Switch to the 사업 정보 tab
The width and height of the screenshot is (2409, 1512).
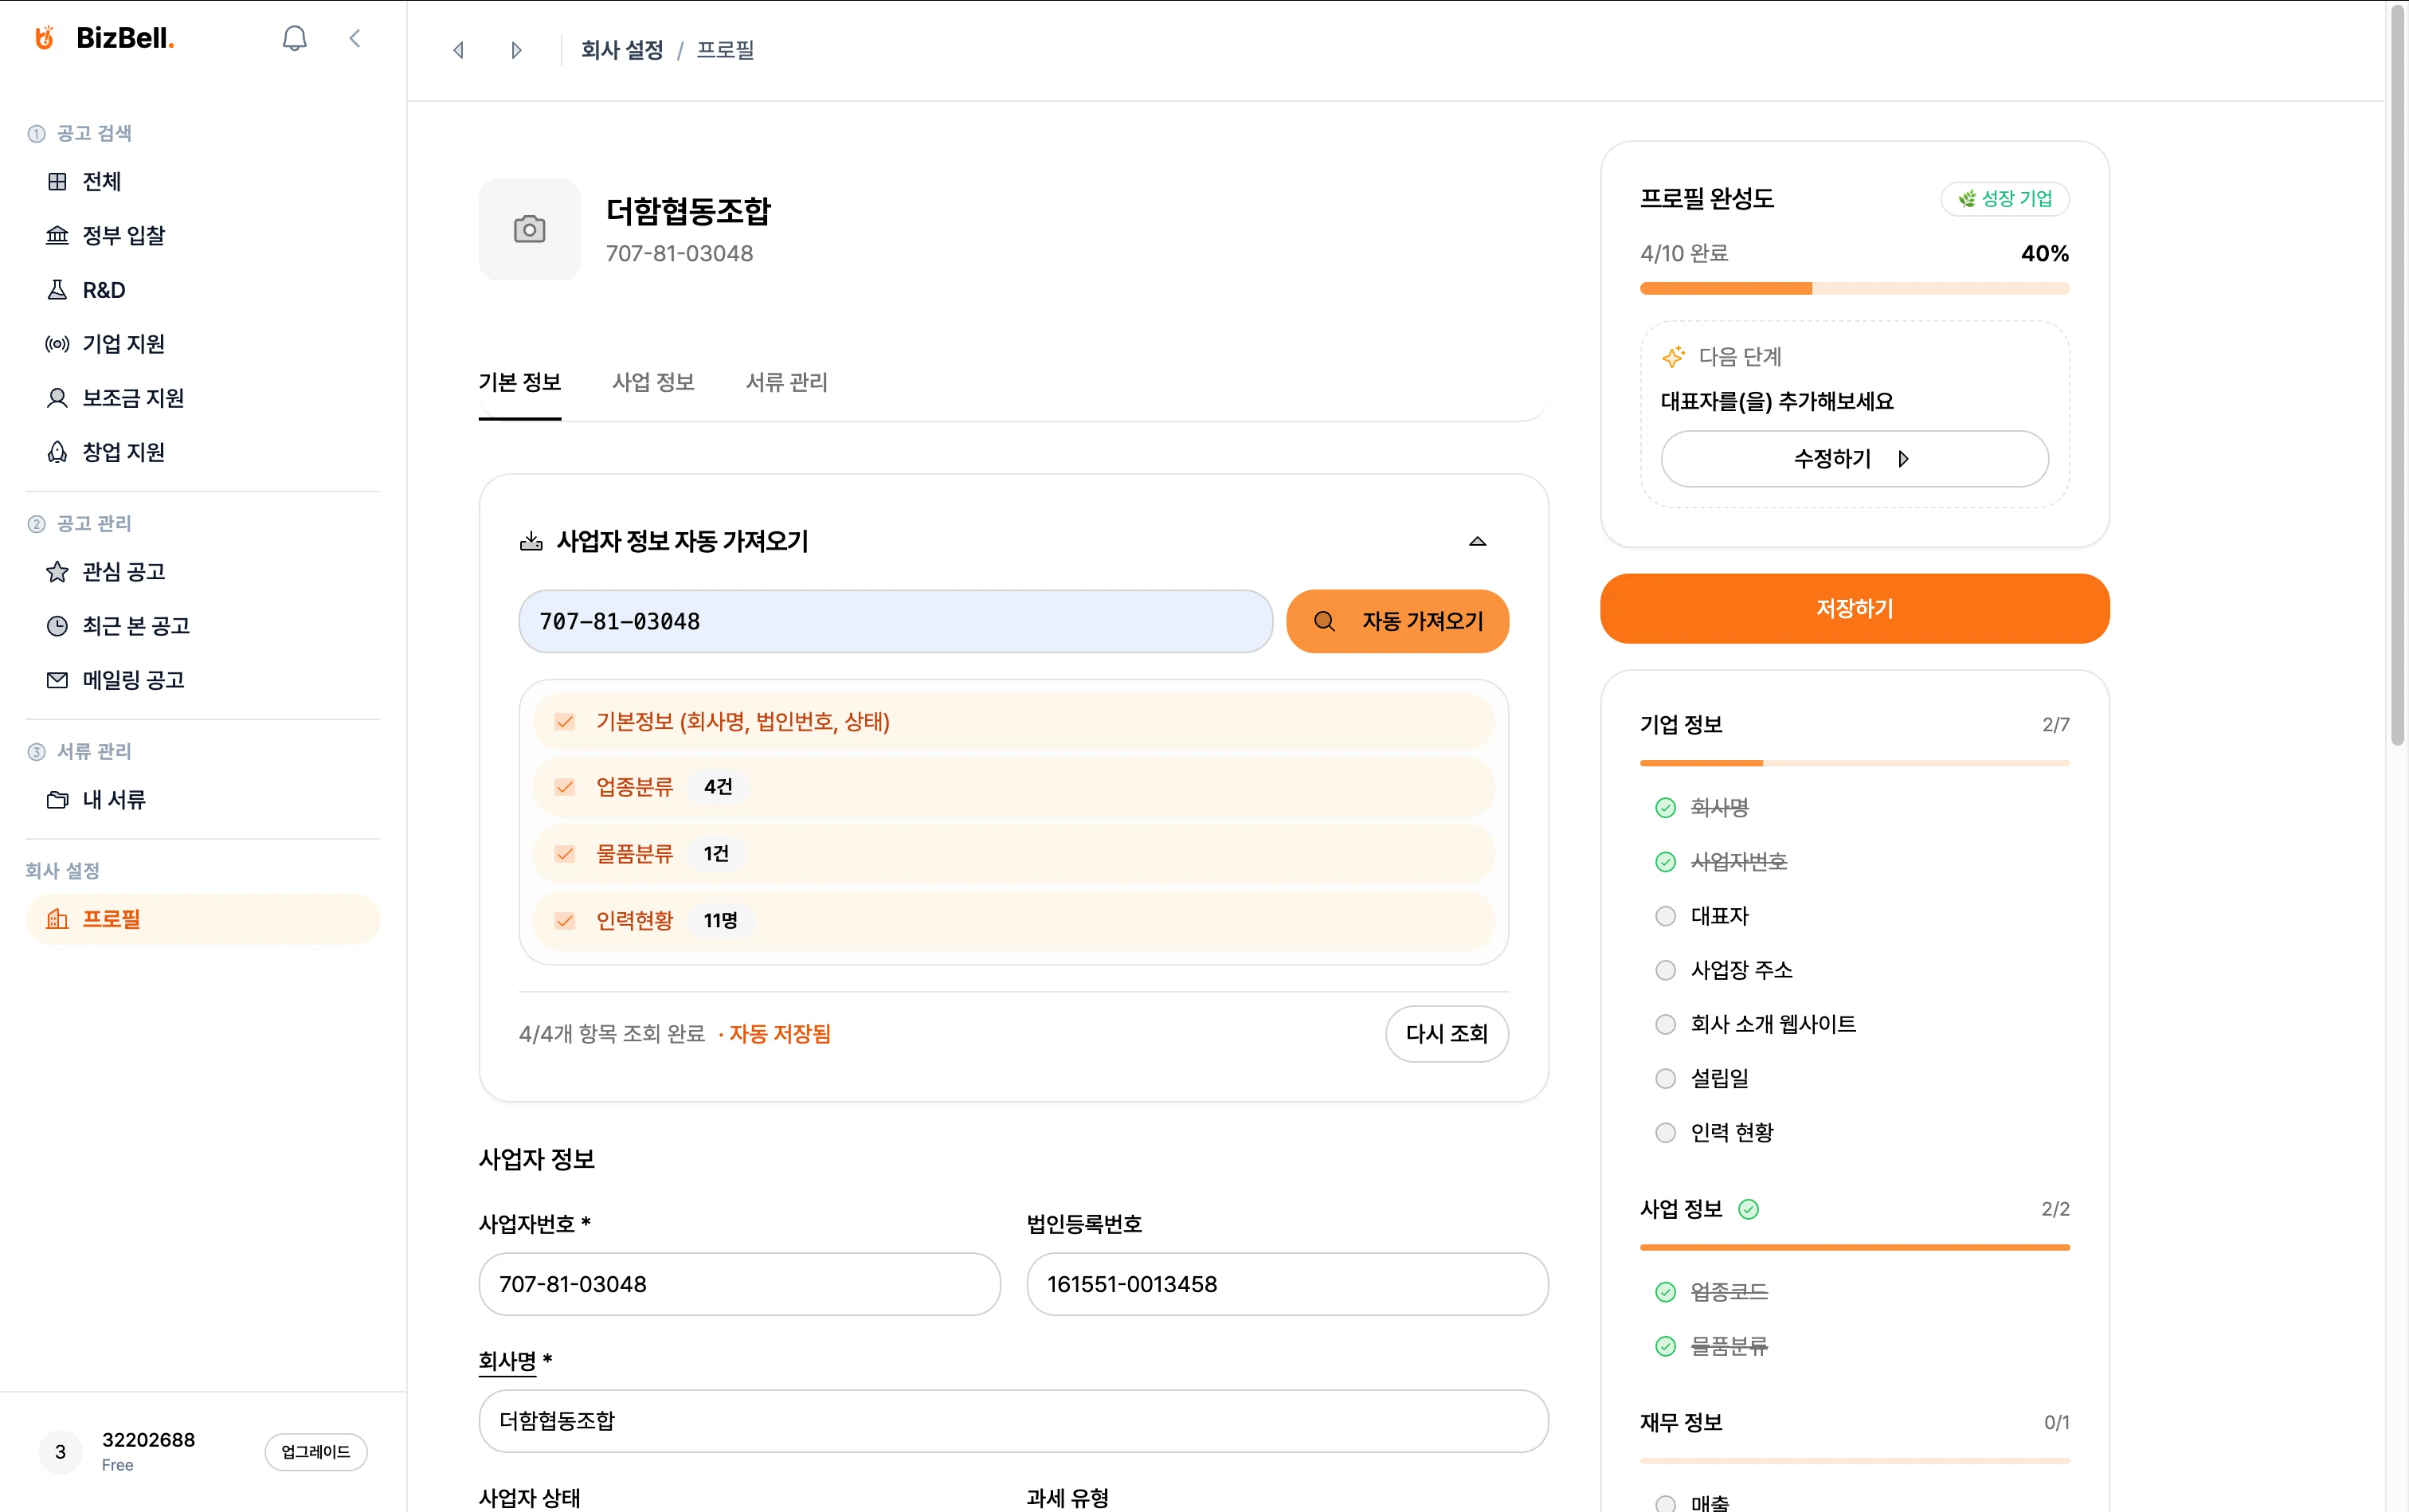[653, 382]
